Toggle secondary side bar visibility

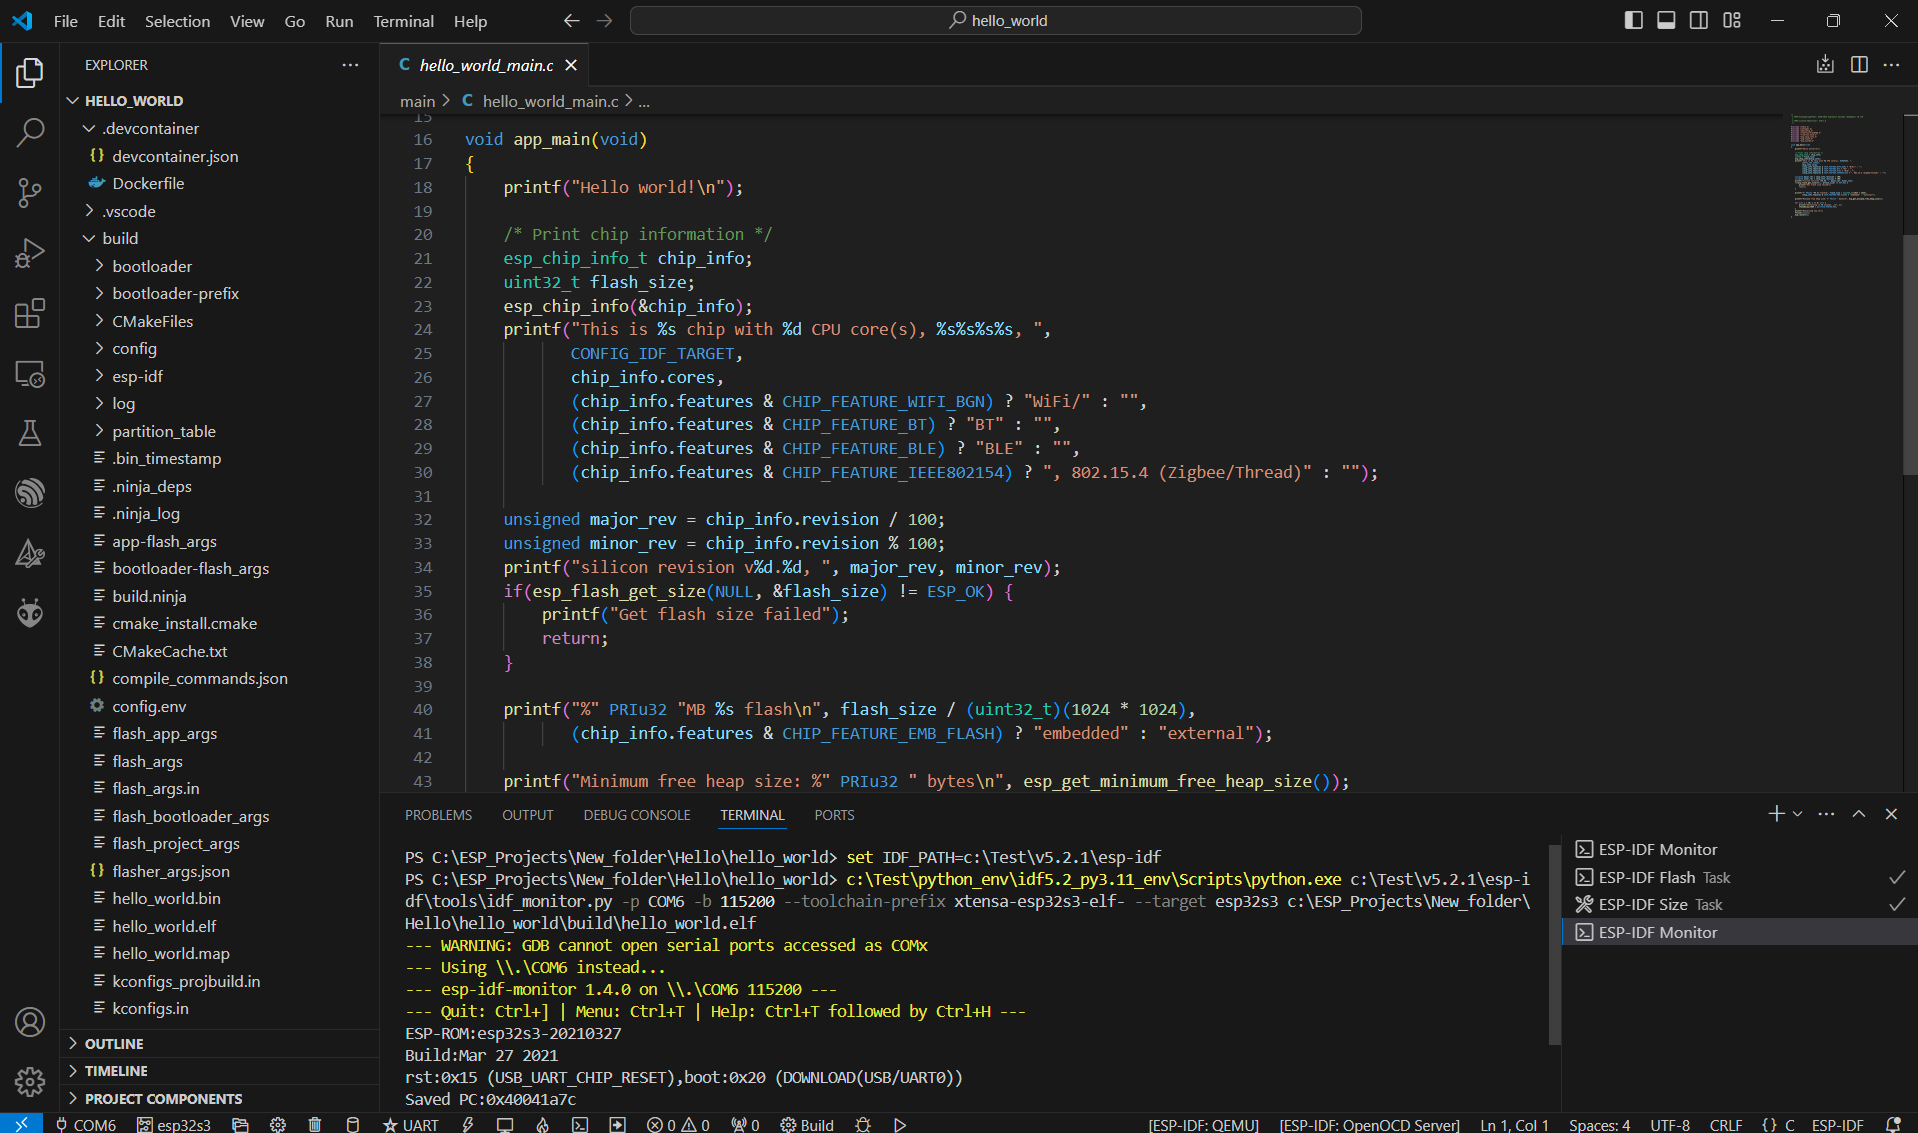(1699, 20)
